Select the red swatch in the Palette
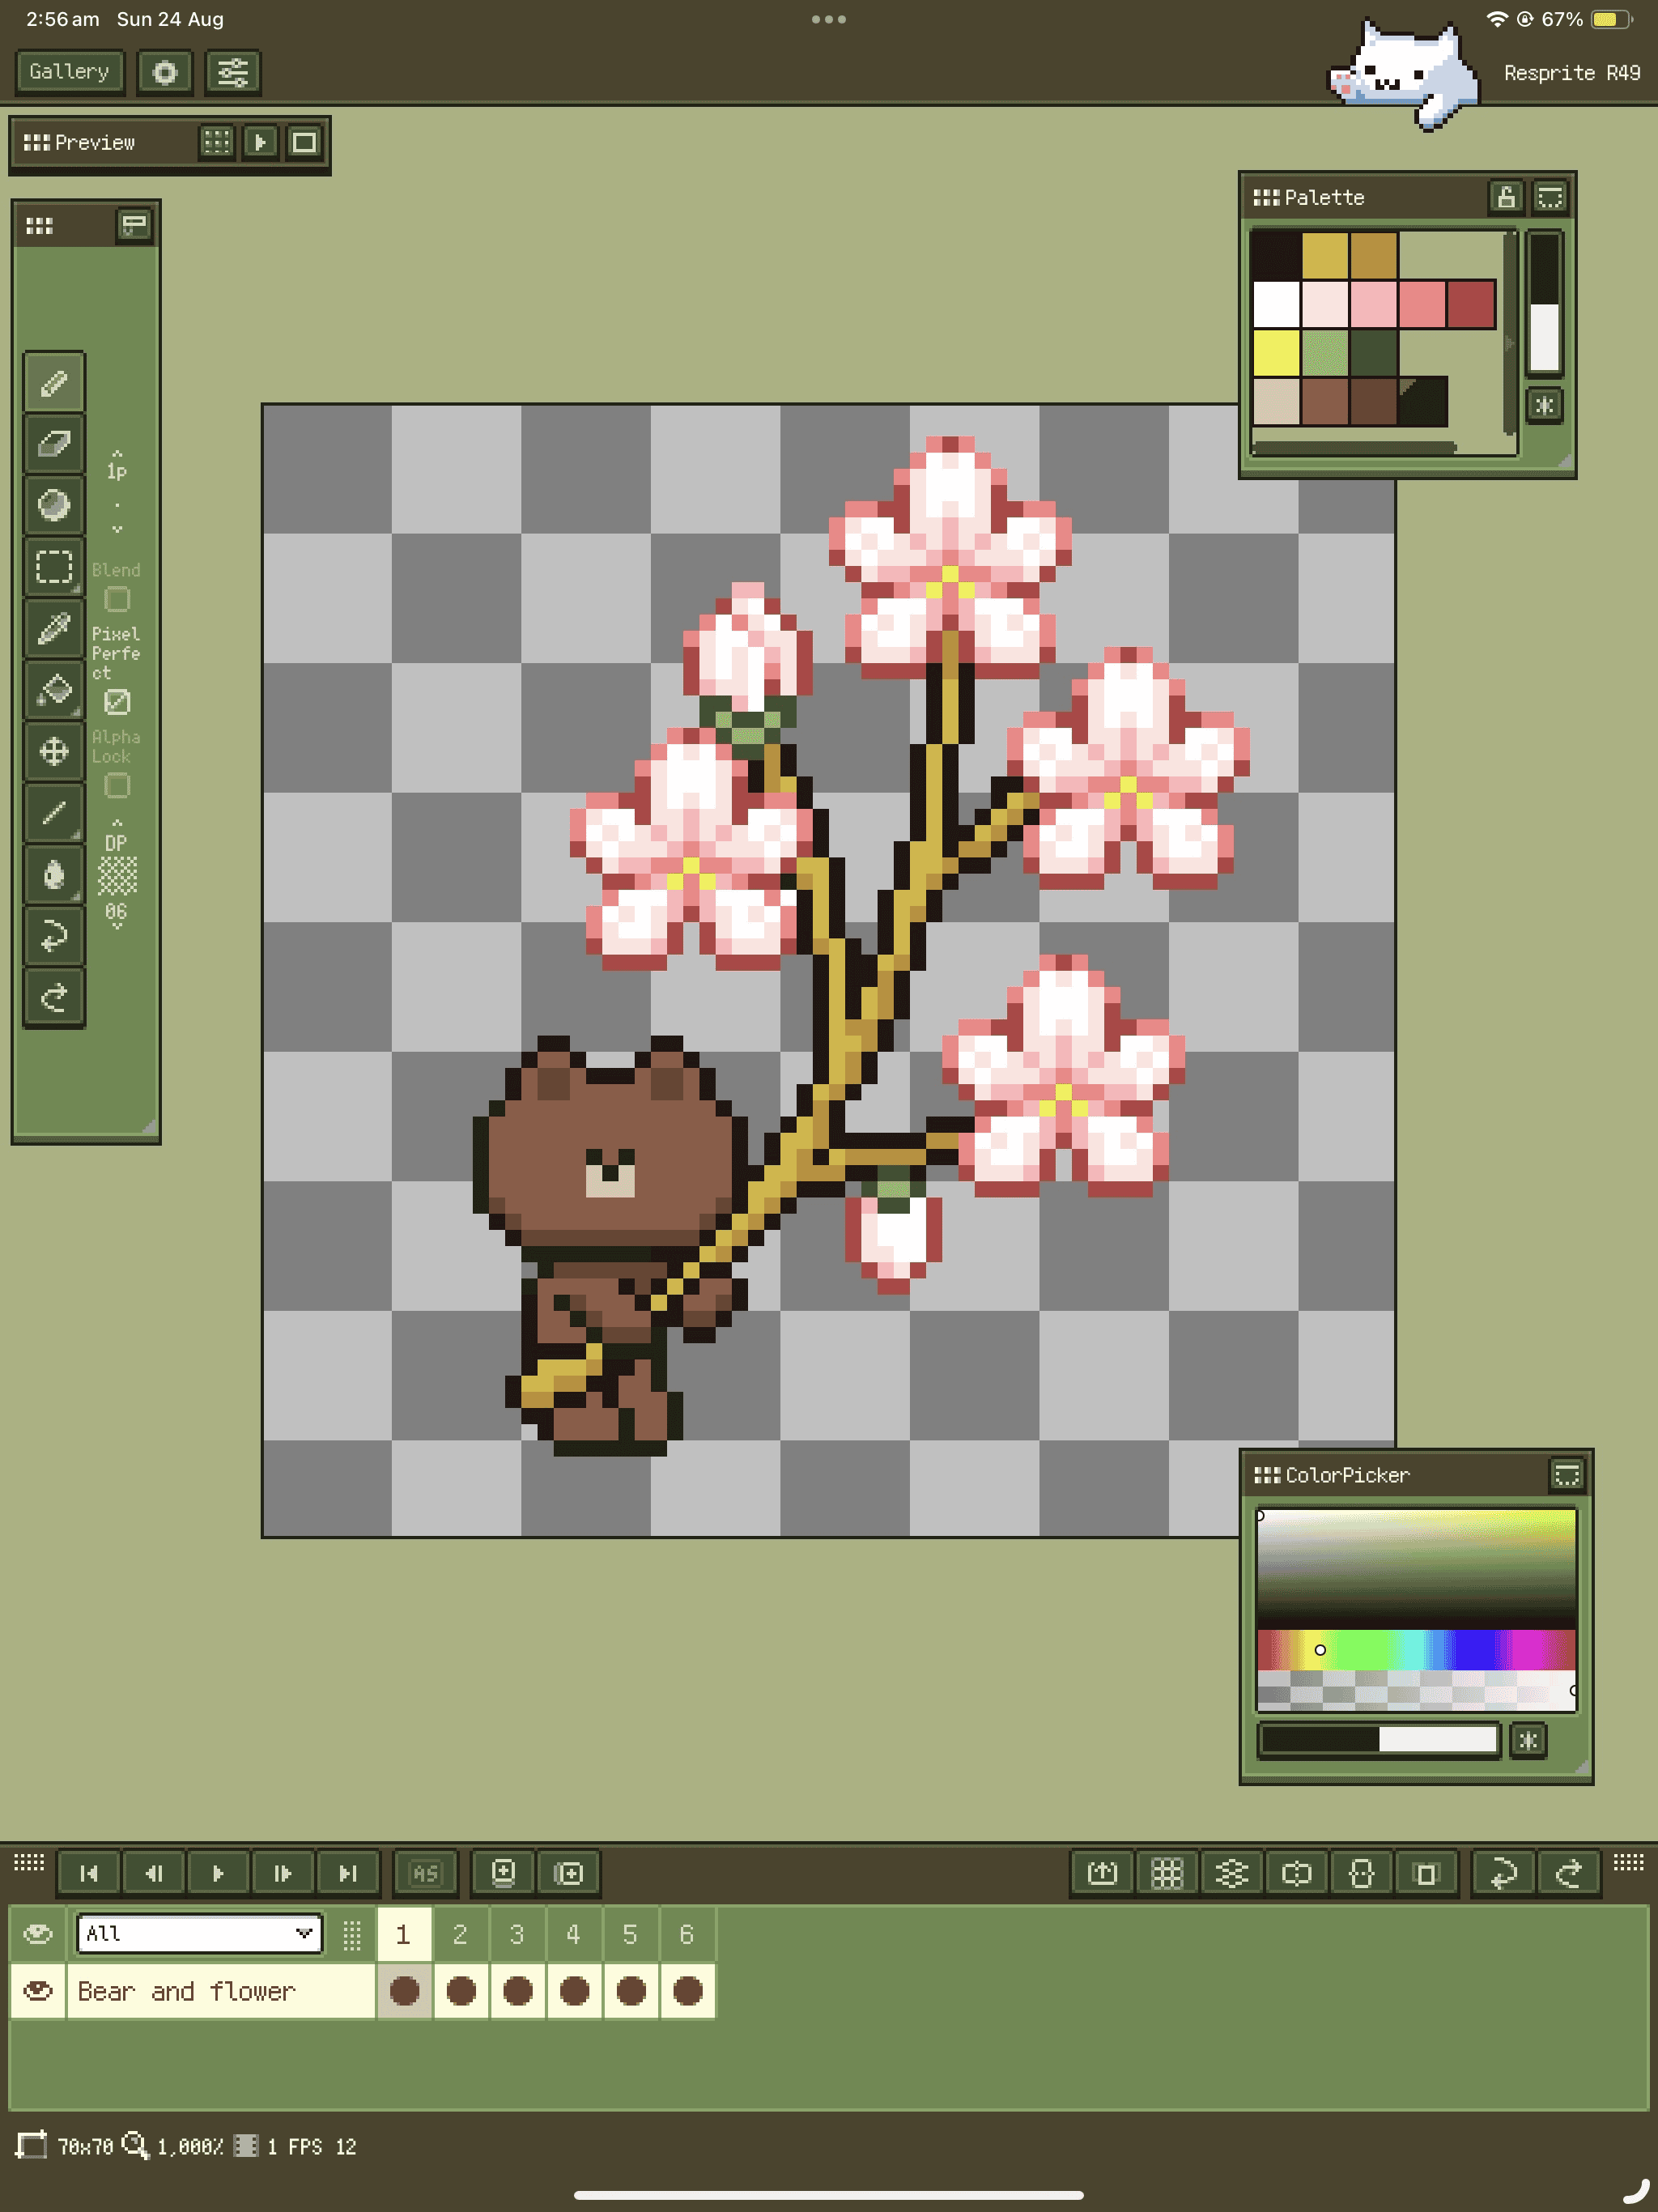The image size is (1658, 2212). point(1470,306)
